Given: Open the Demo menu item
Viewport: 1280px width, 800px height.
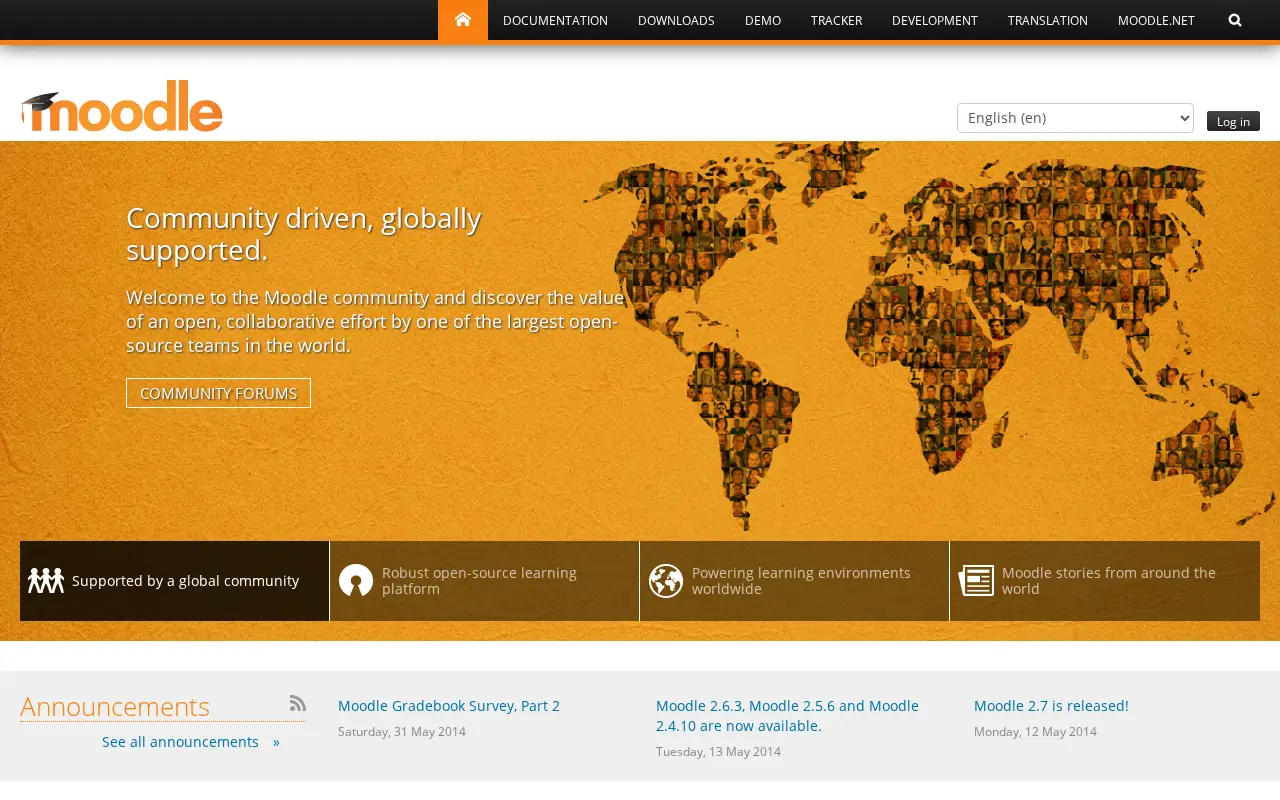Looking at the screenshot, I should [763, 20].
